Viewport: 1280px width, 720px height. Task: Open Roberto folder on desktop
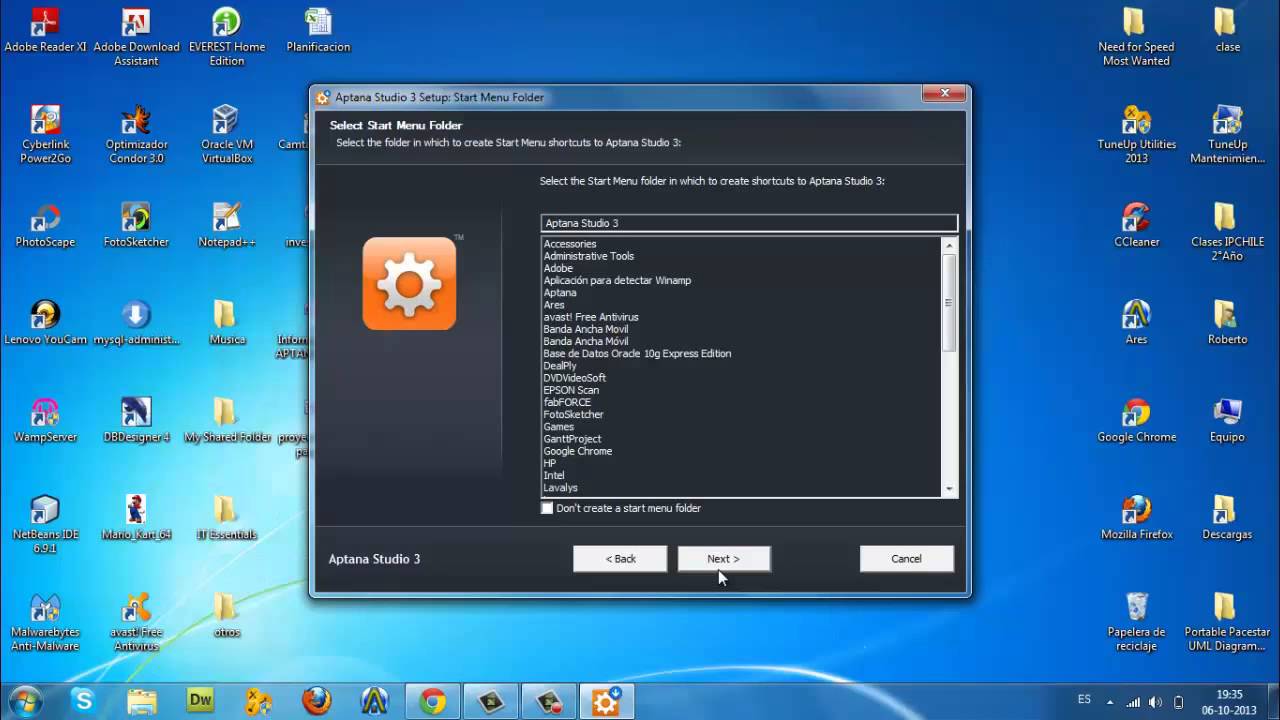pyautogui.click(x=1227, y=323)
